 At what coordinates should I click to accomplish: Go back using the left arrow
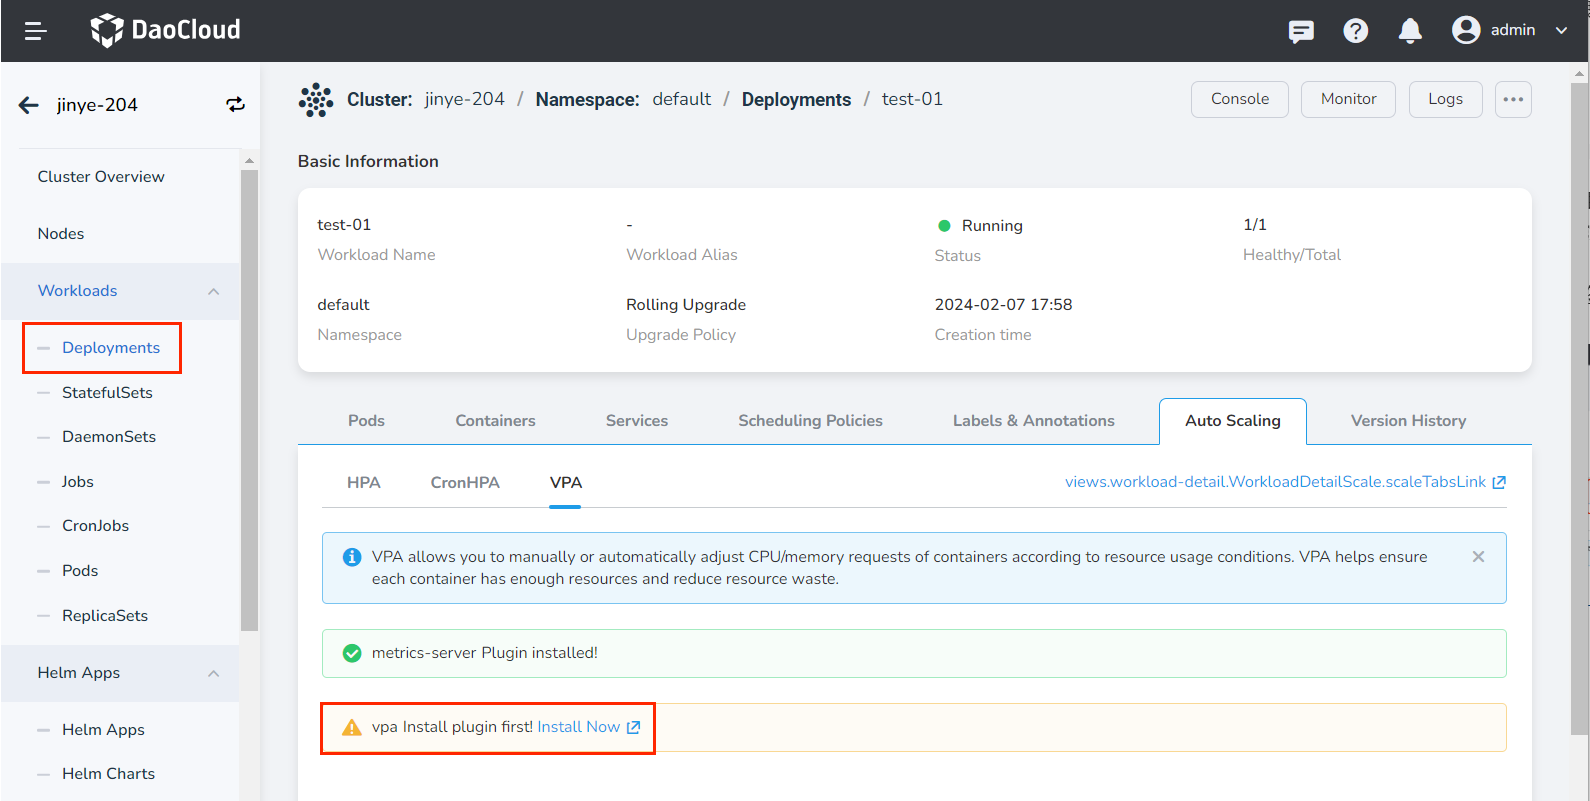tap(29, 105)
